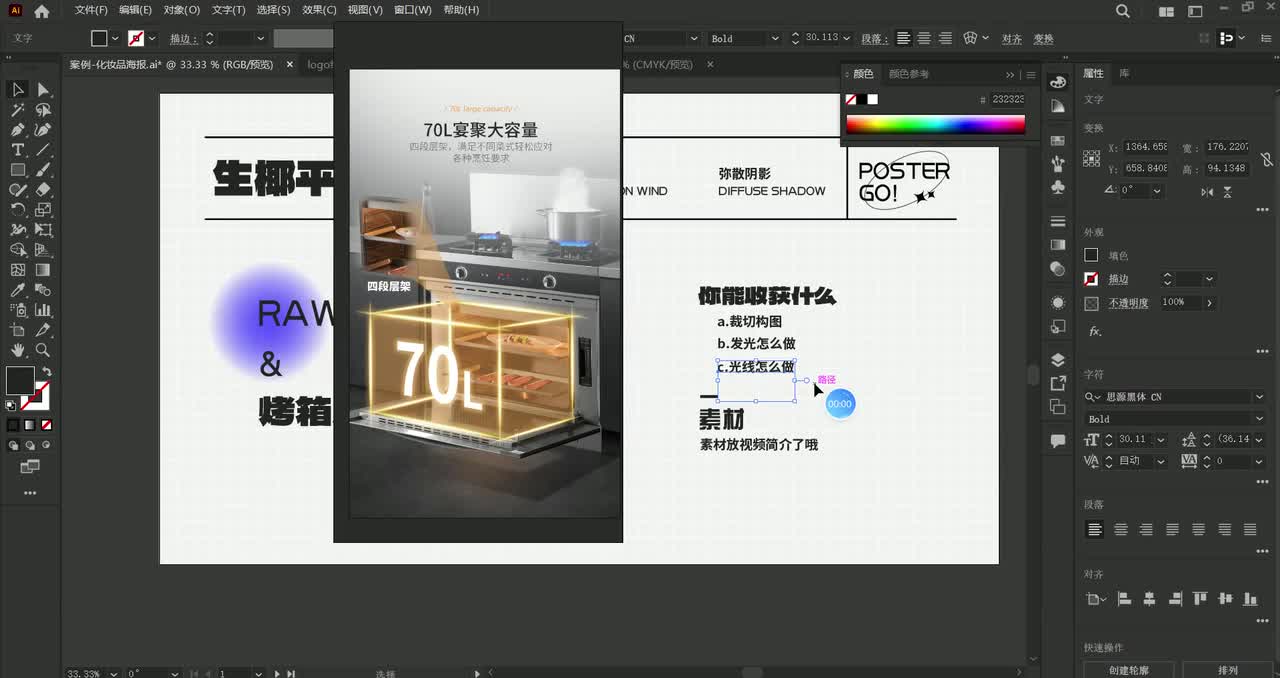Toggle constrain width and height proportions
The height and width of the screenshot is (678, 1280).
coord(1266,158)
